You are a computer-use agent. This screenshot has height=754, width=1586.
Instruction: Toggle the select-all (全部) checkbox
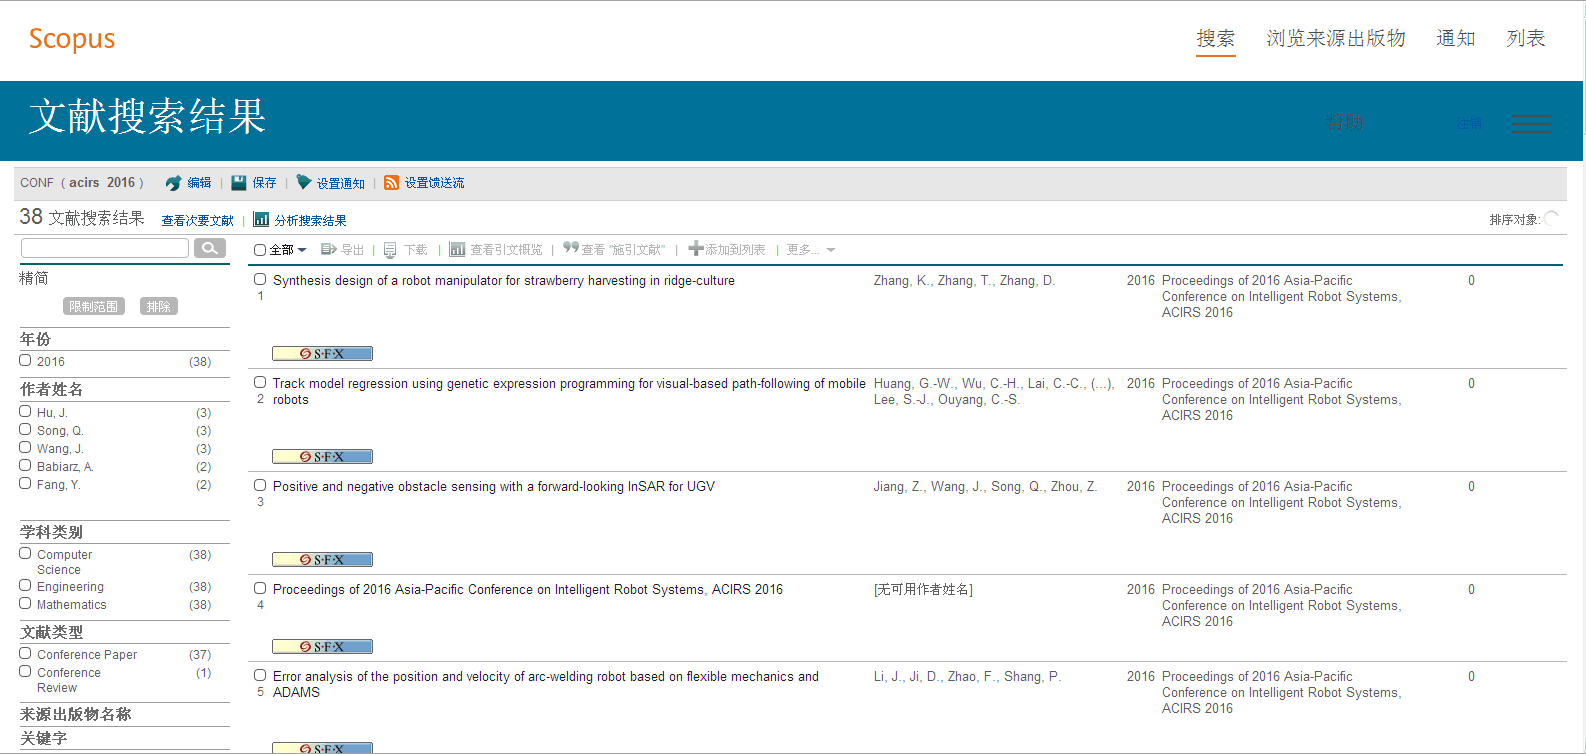coord(260,250)
